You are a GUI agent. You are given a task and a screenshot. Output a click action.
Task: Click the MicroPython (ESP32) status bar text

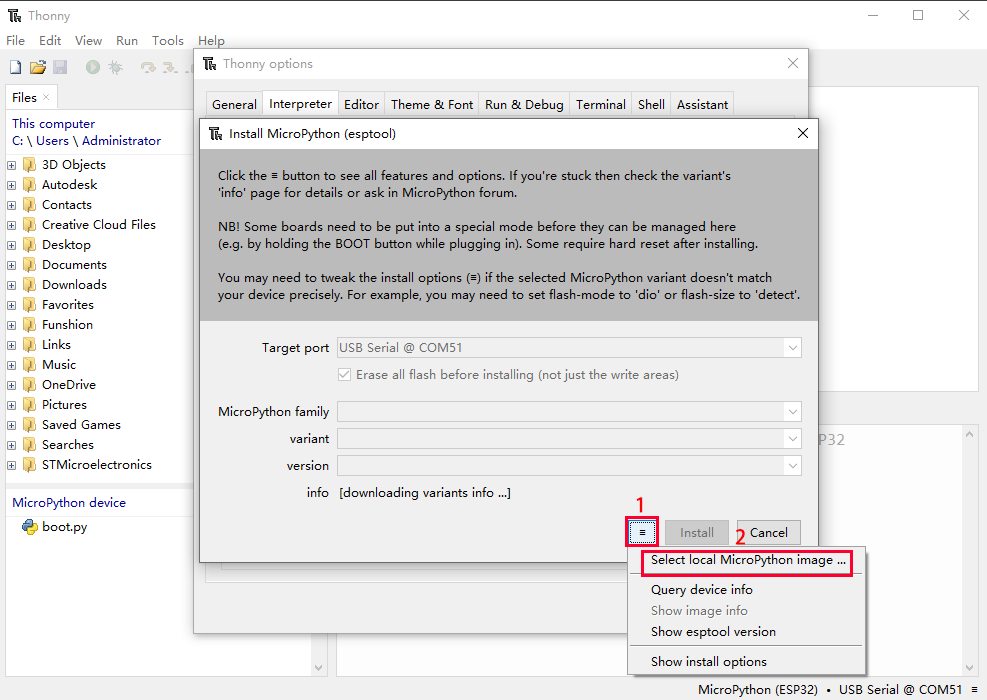tap(758, 689)
